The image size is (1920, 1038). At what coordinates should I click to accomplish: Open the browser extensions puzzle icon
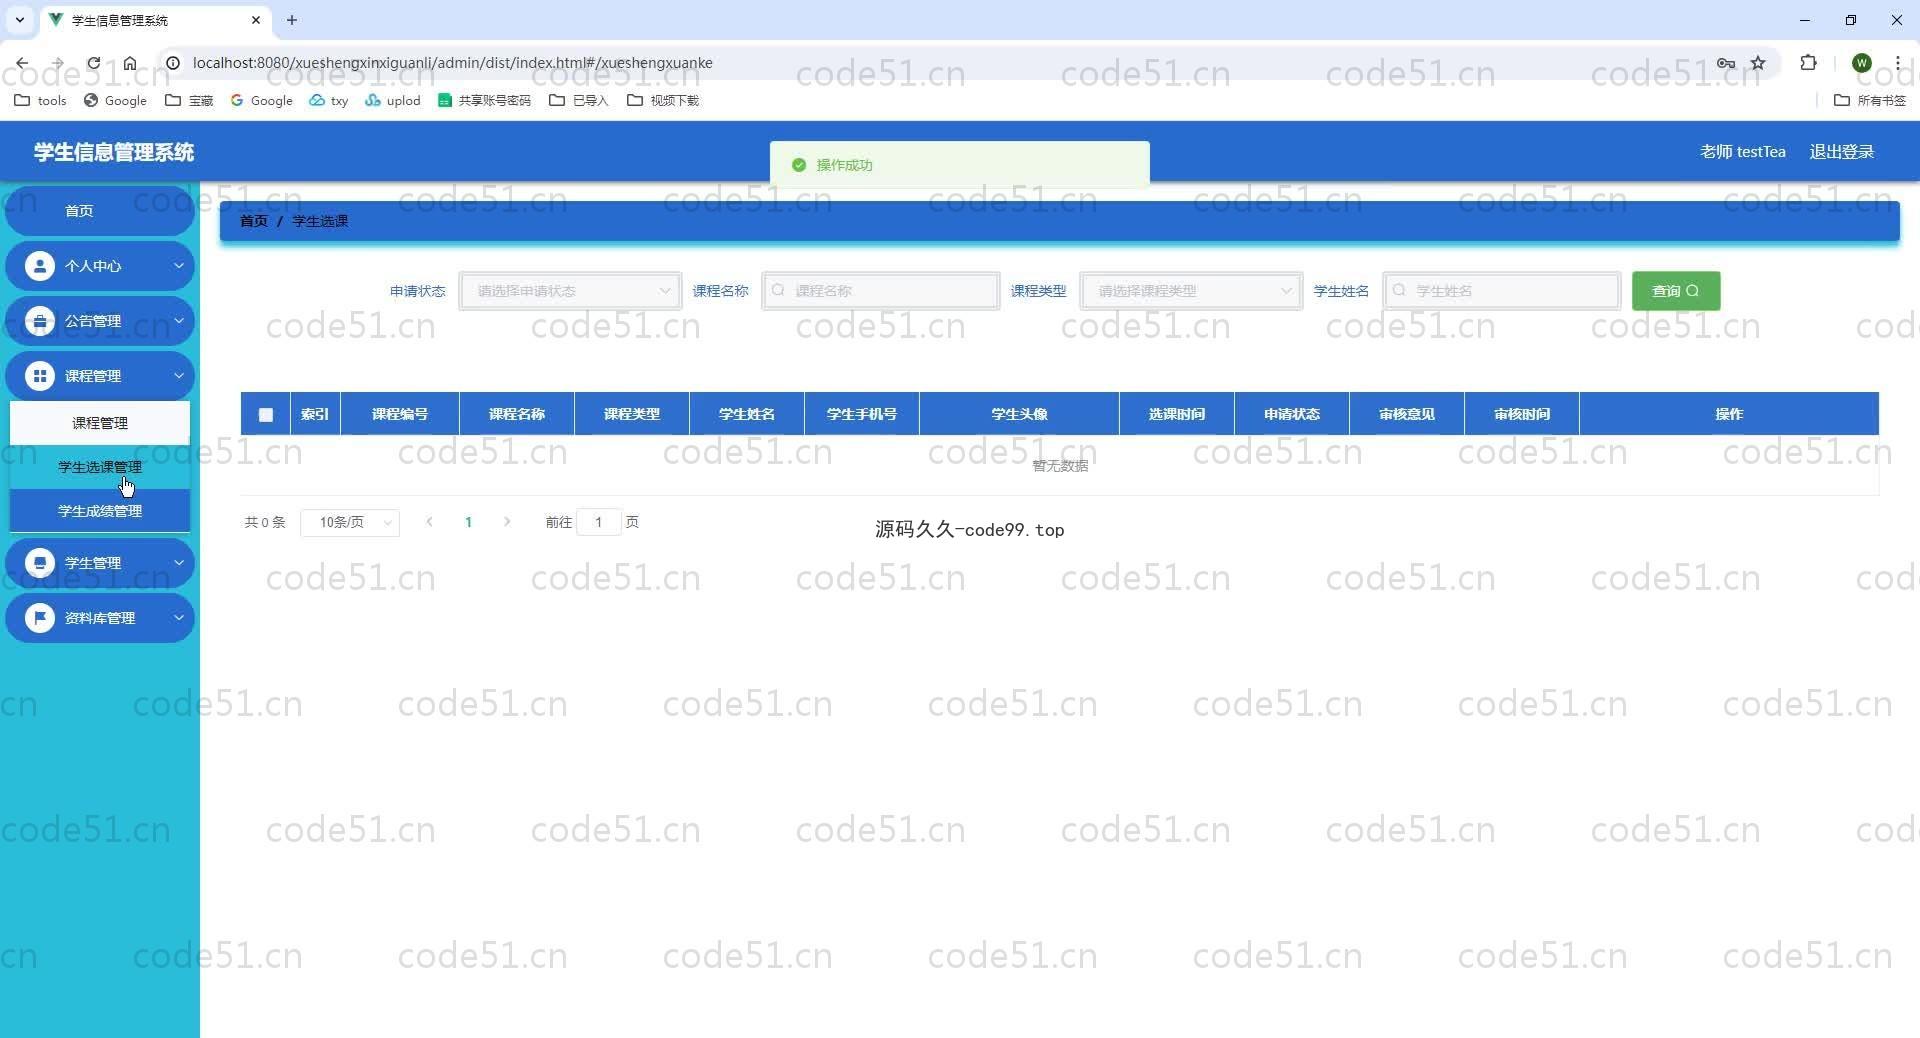[x=1808, y=63]
